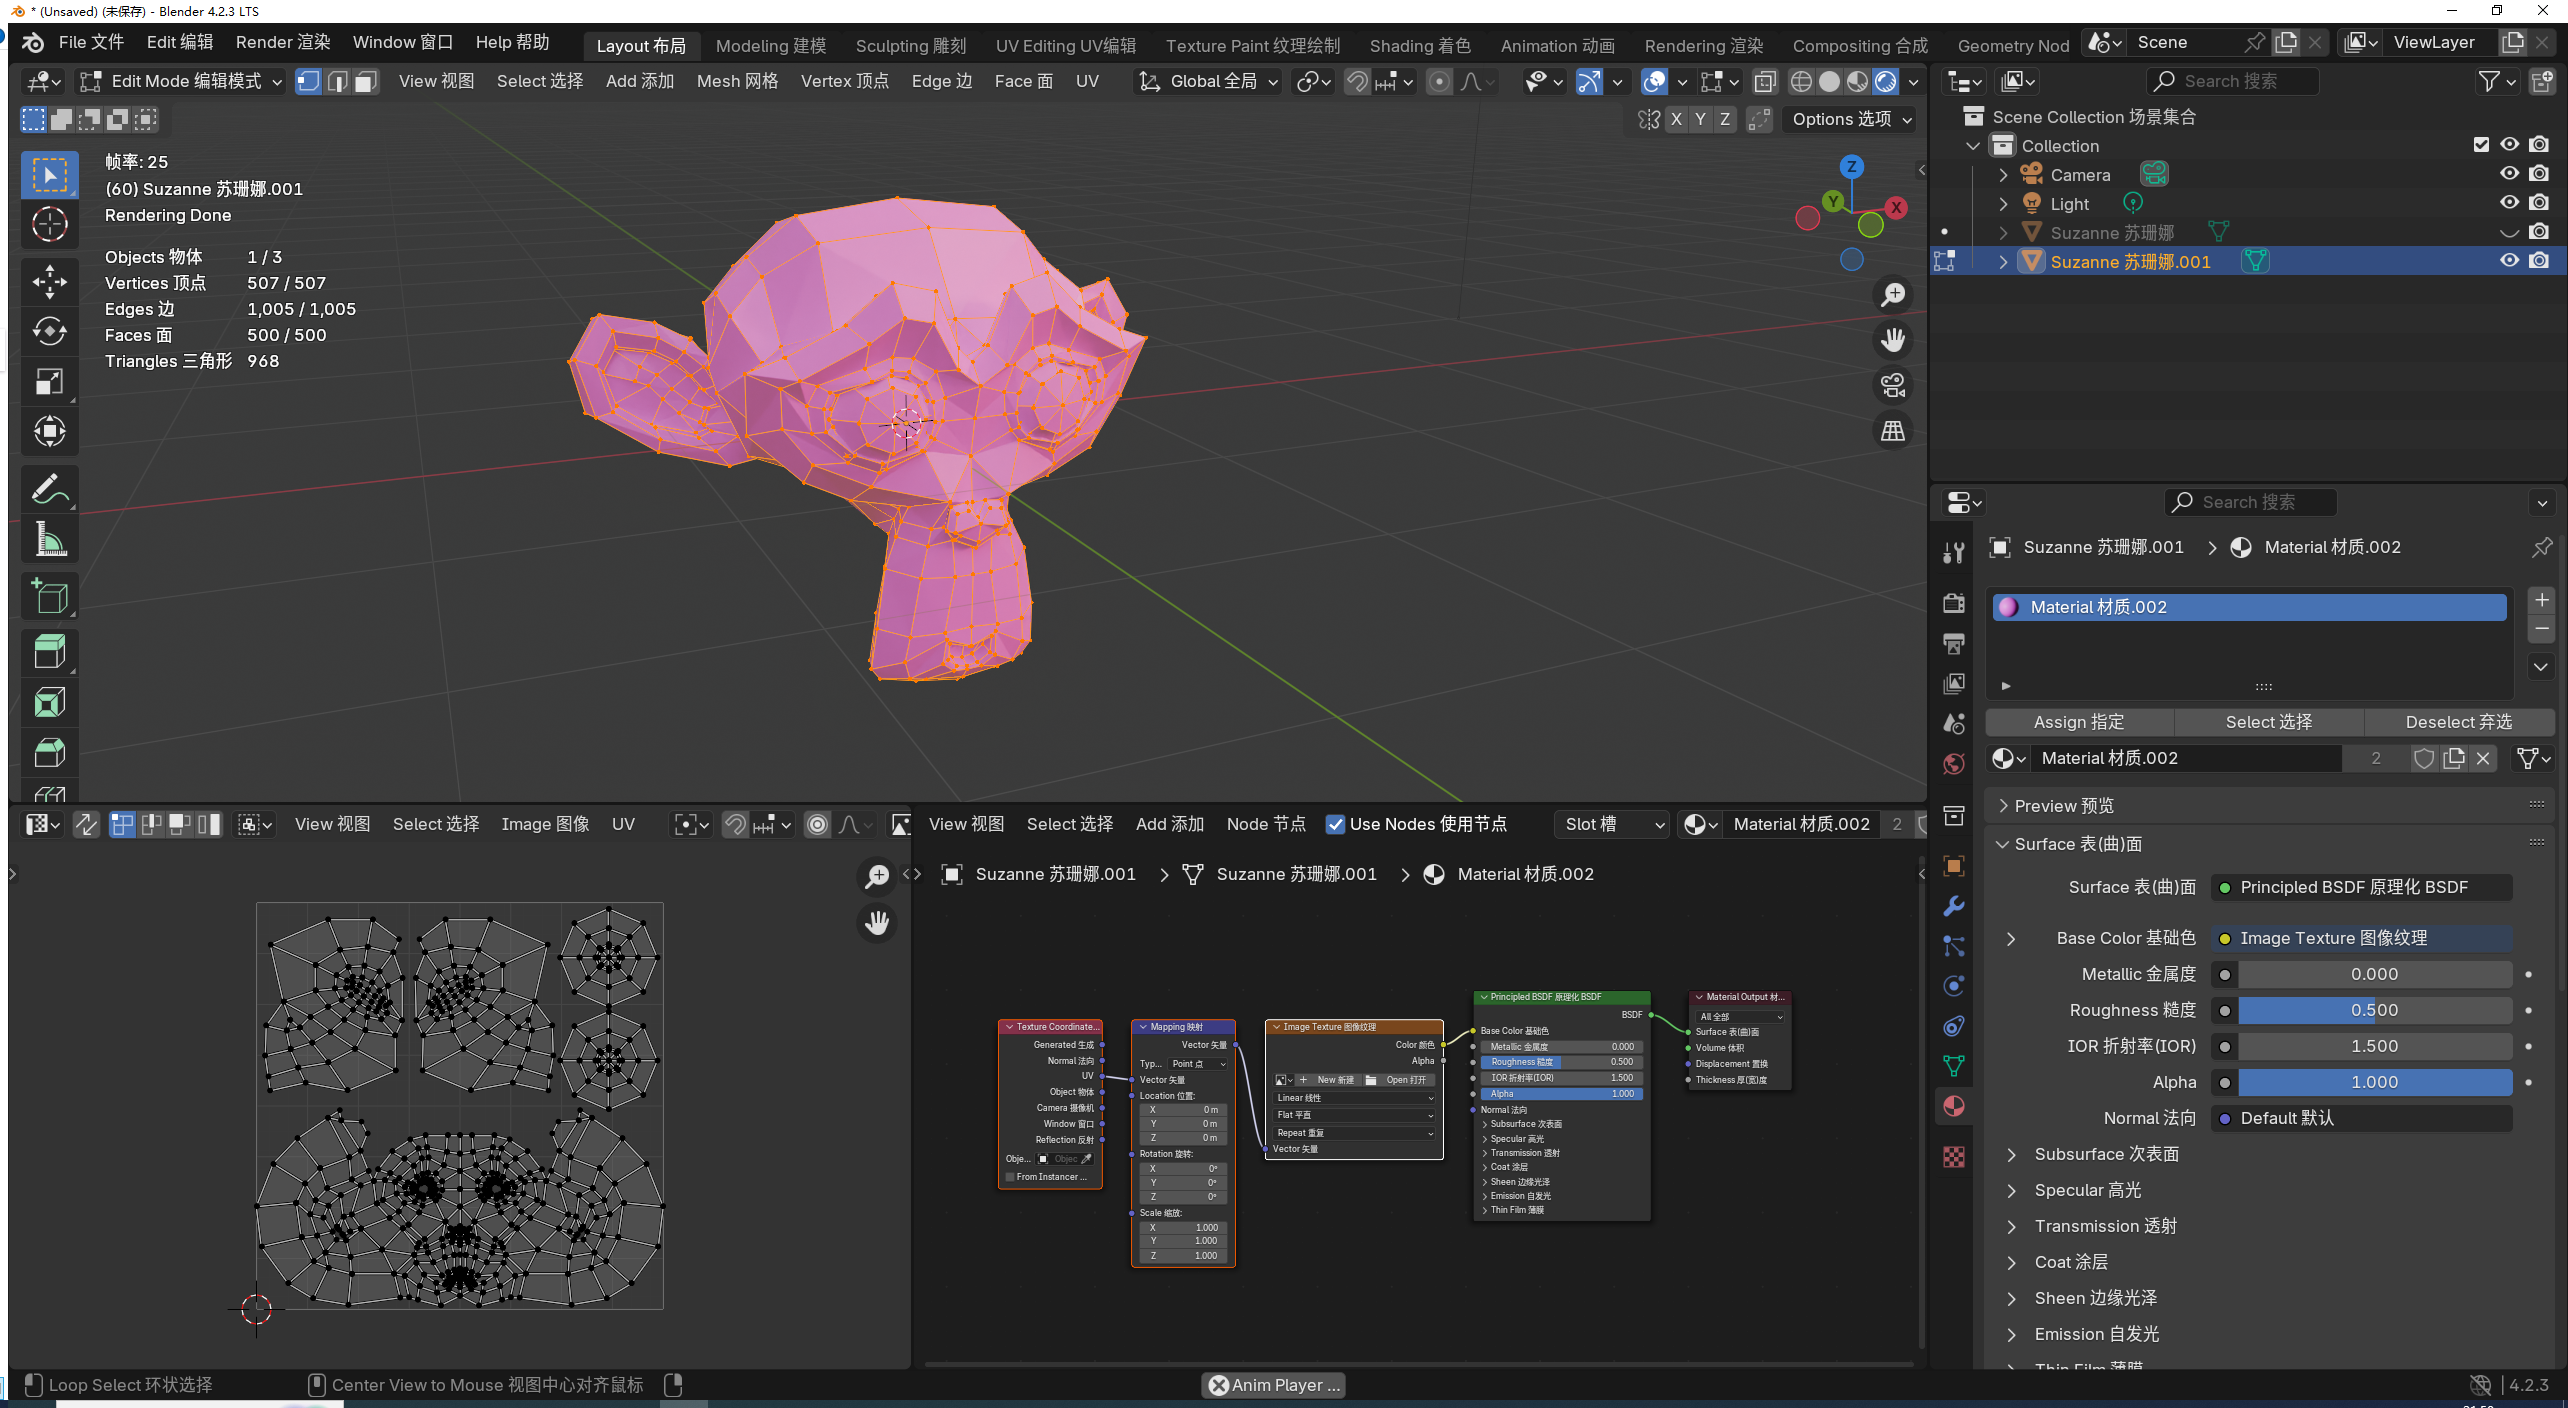Open the File menu
Viewport: 2568px width, 1408px height.
pyautogui.click(x=91, y=42)
